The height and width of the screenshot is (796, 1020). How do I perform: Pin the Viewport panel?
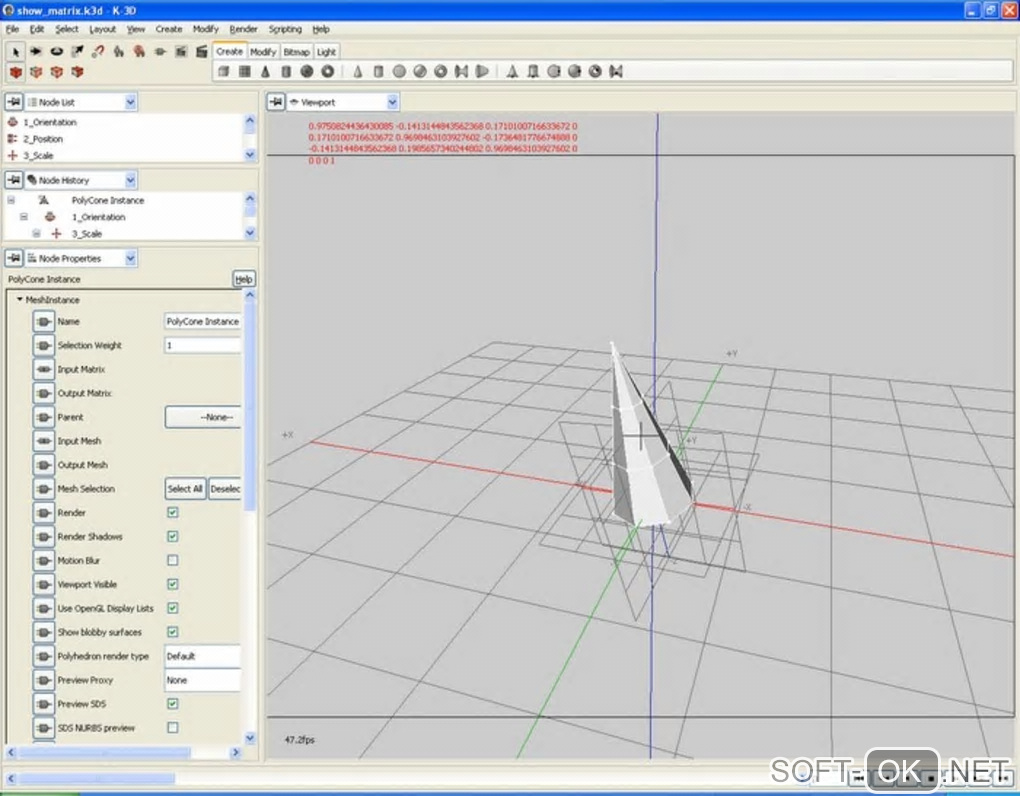tap(275, 102)
